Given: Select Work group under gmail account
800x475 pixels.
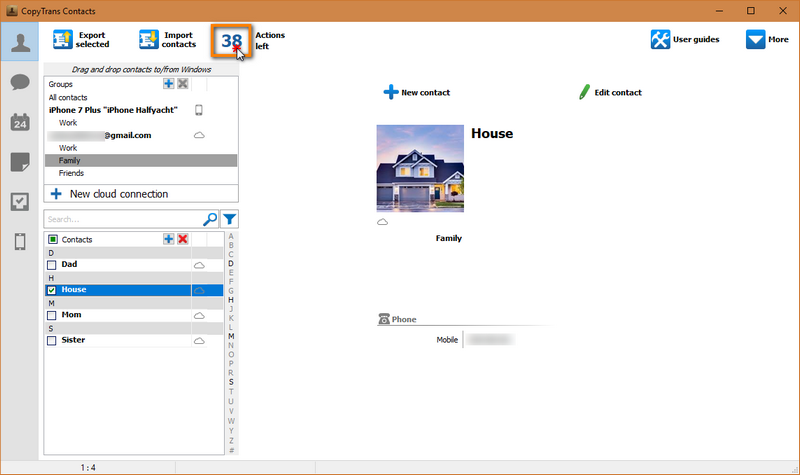Looking at the screenshot, I should tap(68, 148).
